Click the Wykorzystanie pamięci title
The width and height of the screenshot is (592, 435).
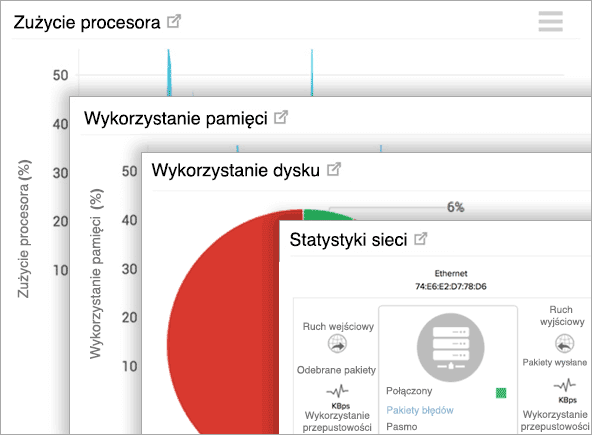click(x=176, y=119)
